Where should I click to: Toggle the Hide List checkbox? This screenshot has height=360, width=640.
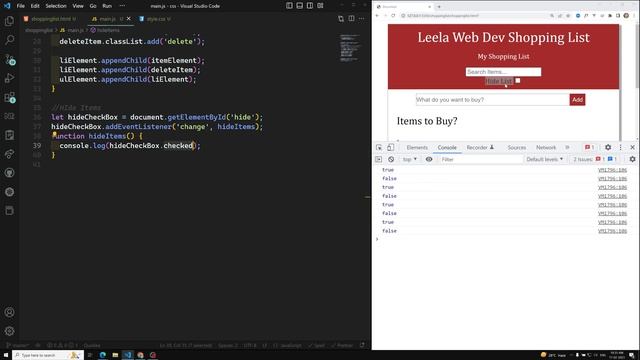[518, 81]
